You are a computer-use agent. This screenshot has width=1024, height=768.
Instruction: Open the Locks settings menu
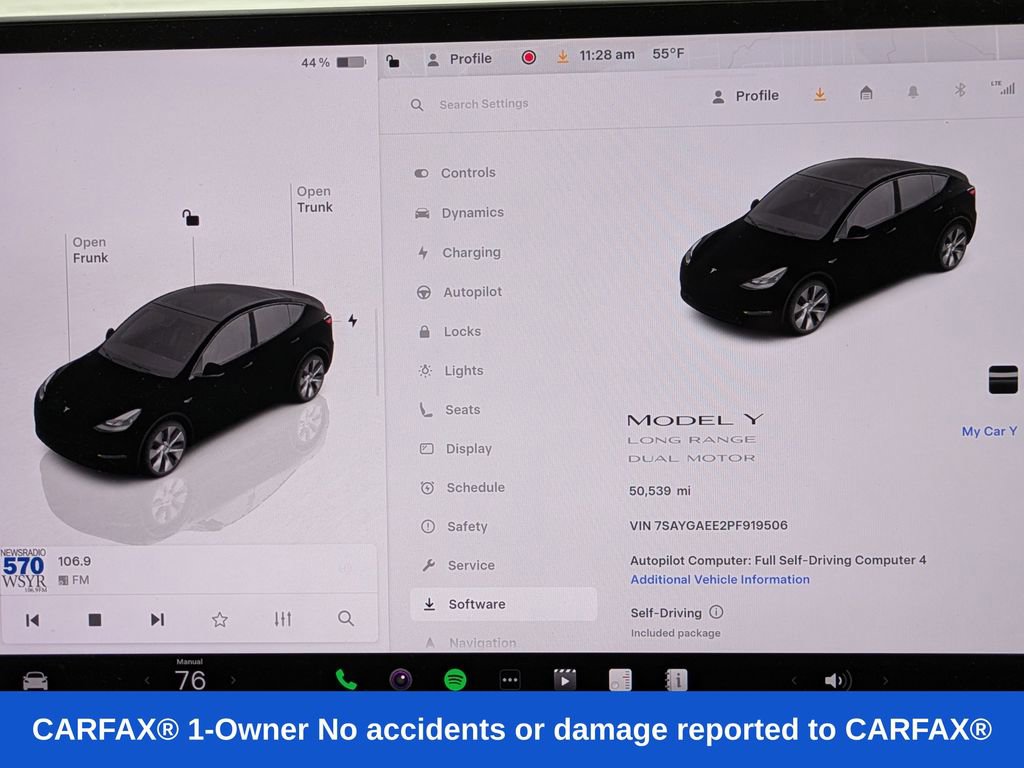click(x=449, y=332)
